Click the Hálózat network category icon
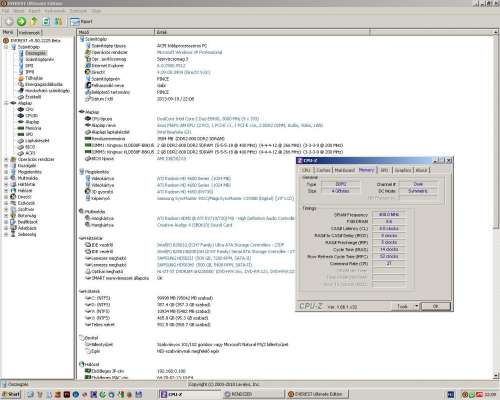 [13, 191]
